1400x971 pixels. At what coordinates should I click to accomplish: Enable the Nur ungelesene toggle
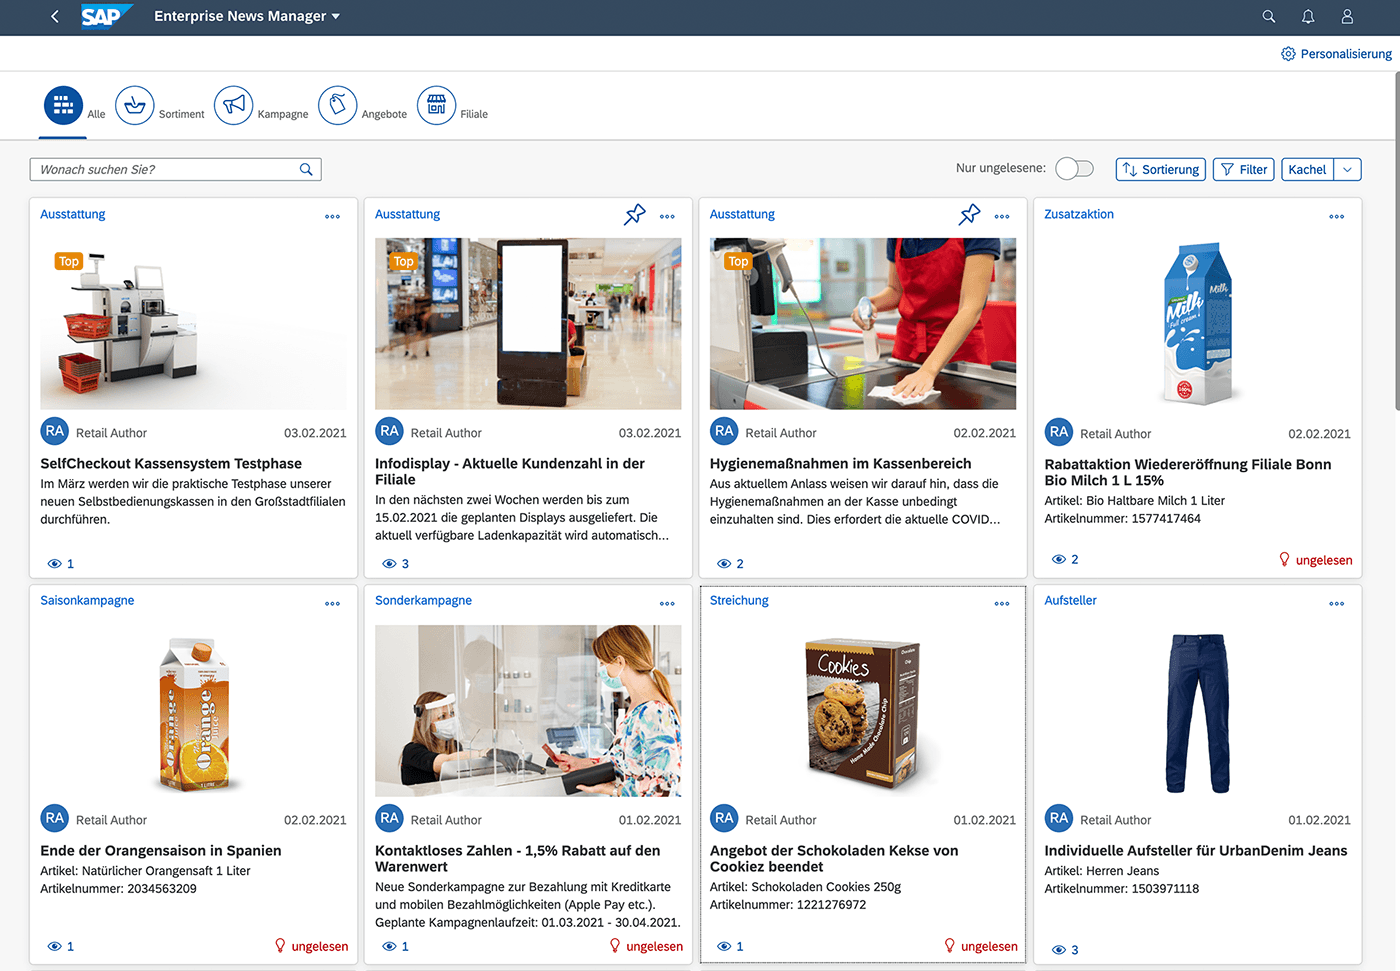[1074, 168]
